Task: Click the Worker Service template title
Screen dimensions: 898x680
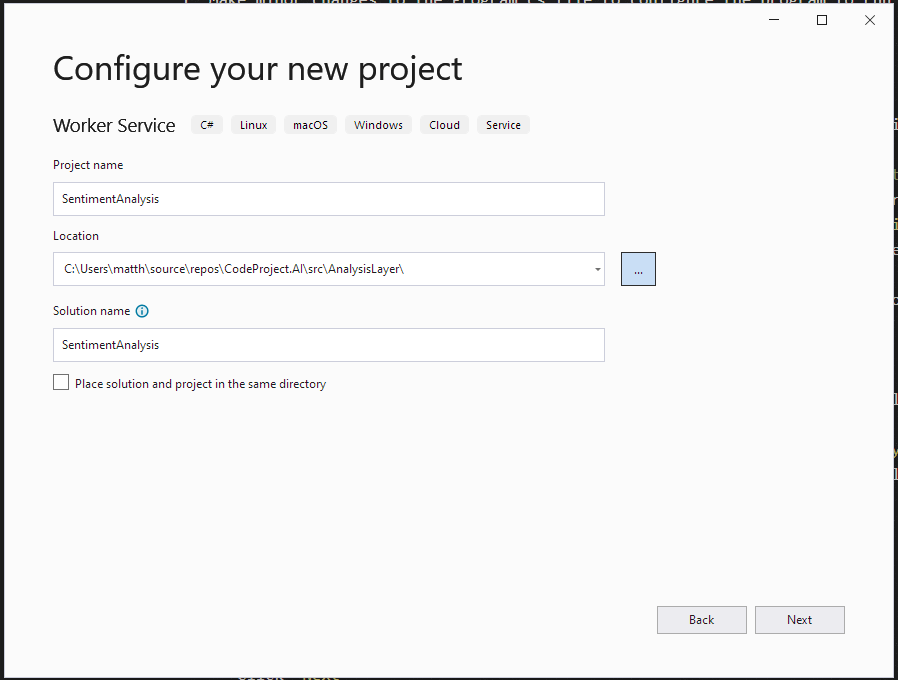Action: (x=114, y=125)
